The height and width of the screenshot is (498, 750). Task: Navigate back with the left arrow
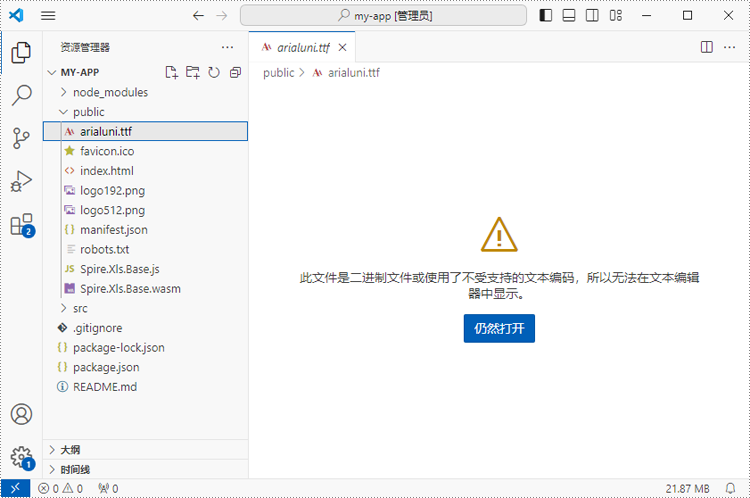click(x=198, y=16)
